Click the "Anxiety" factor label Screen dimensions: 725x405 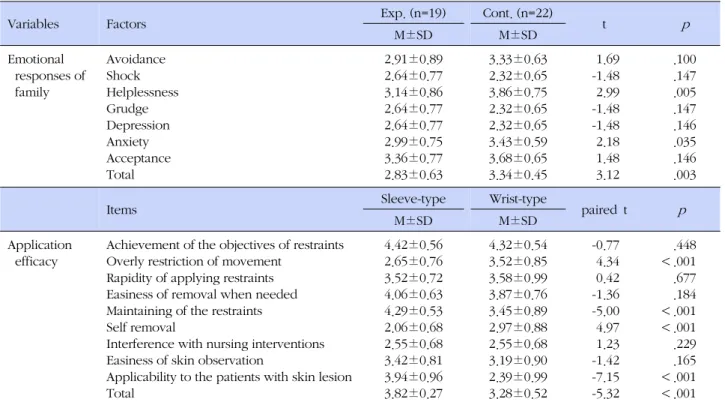(x=128, y=142)
